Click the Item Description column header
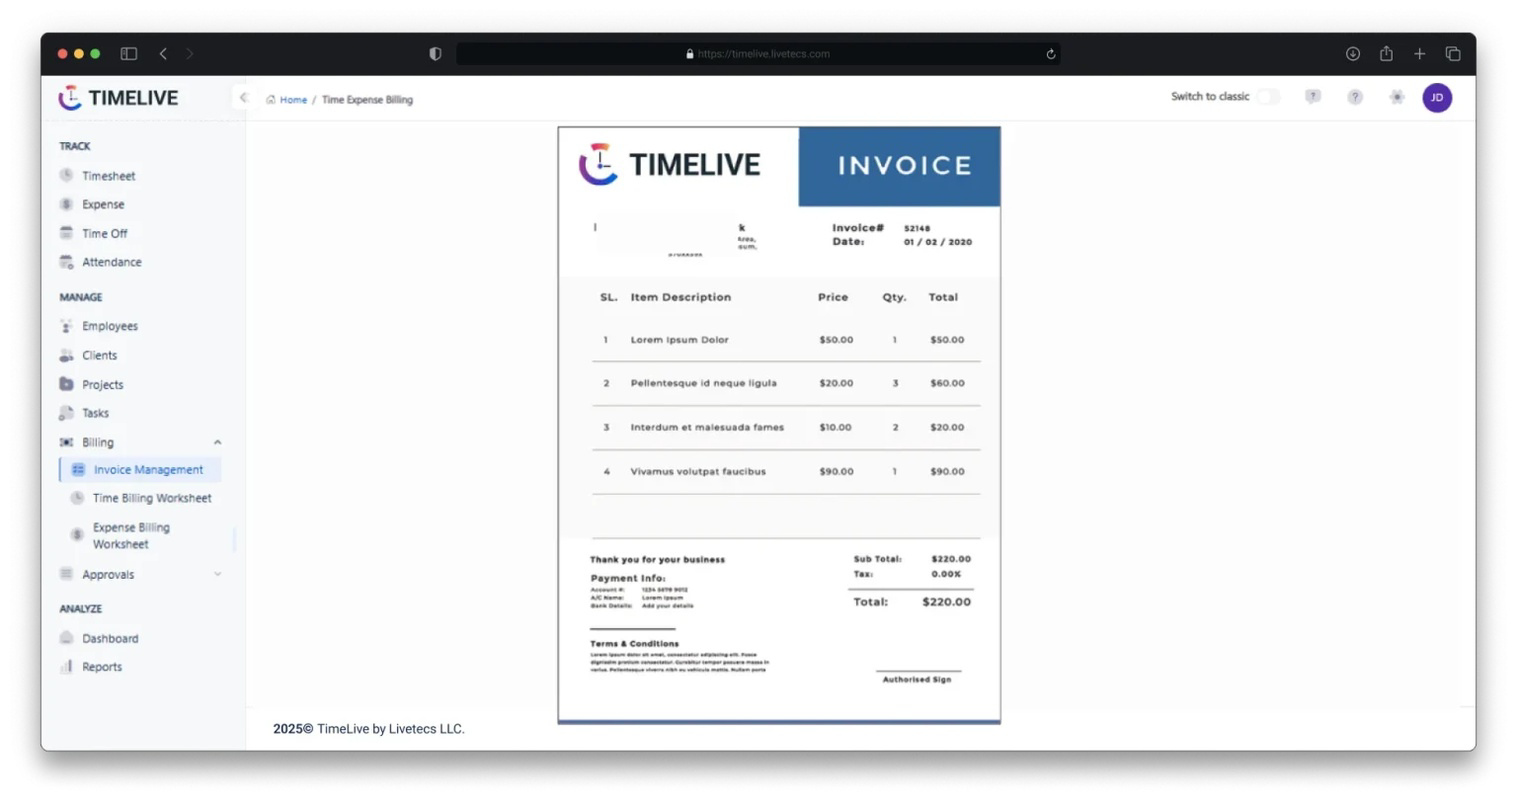This screenshot has height=800, width=1517. (x=680, y=297)
